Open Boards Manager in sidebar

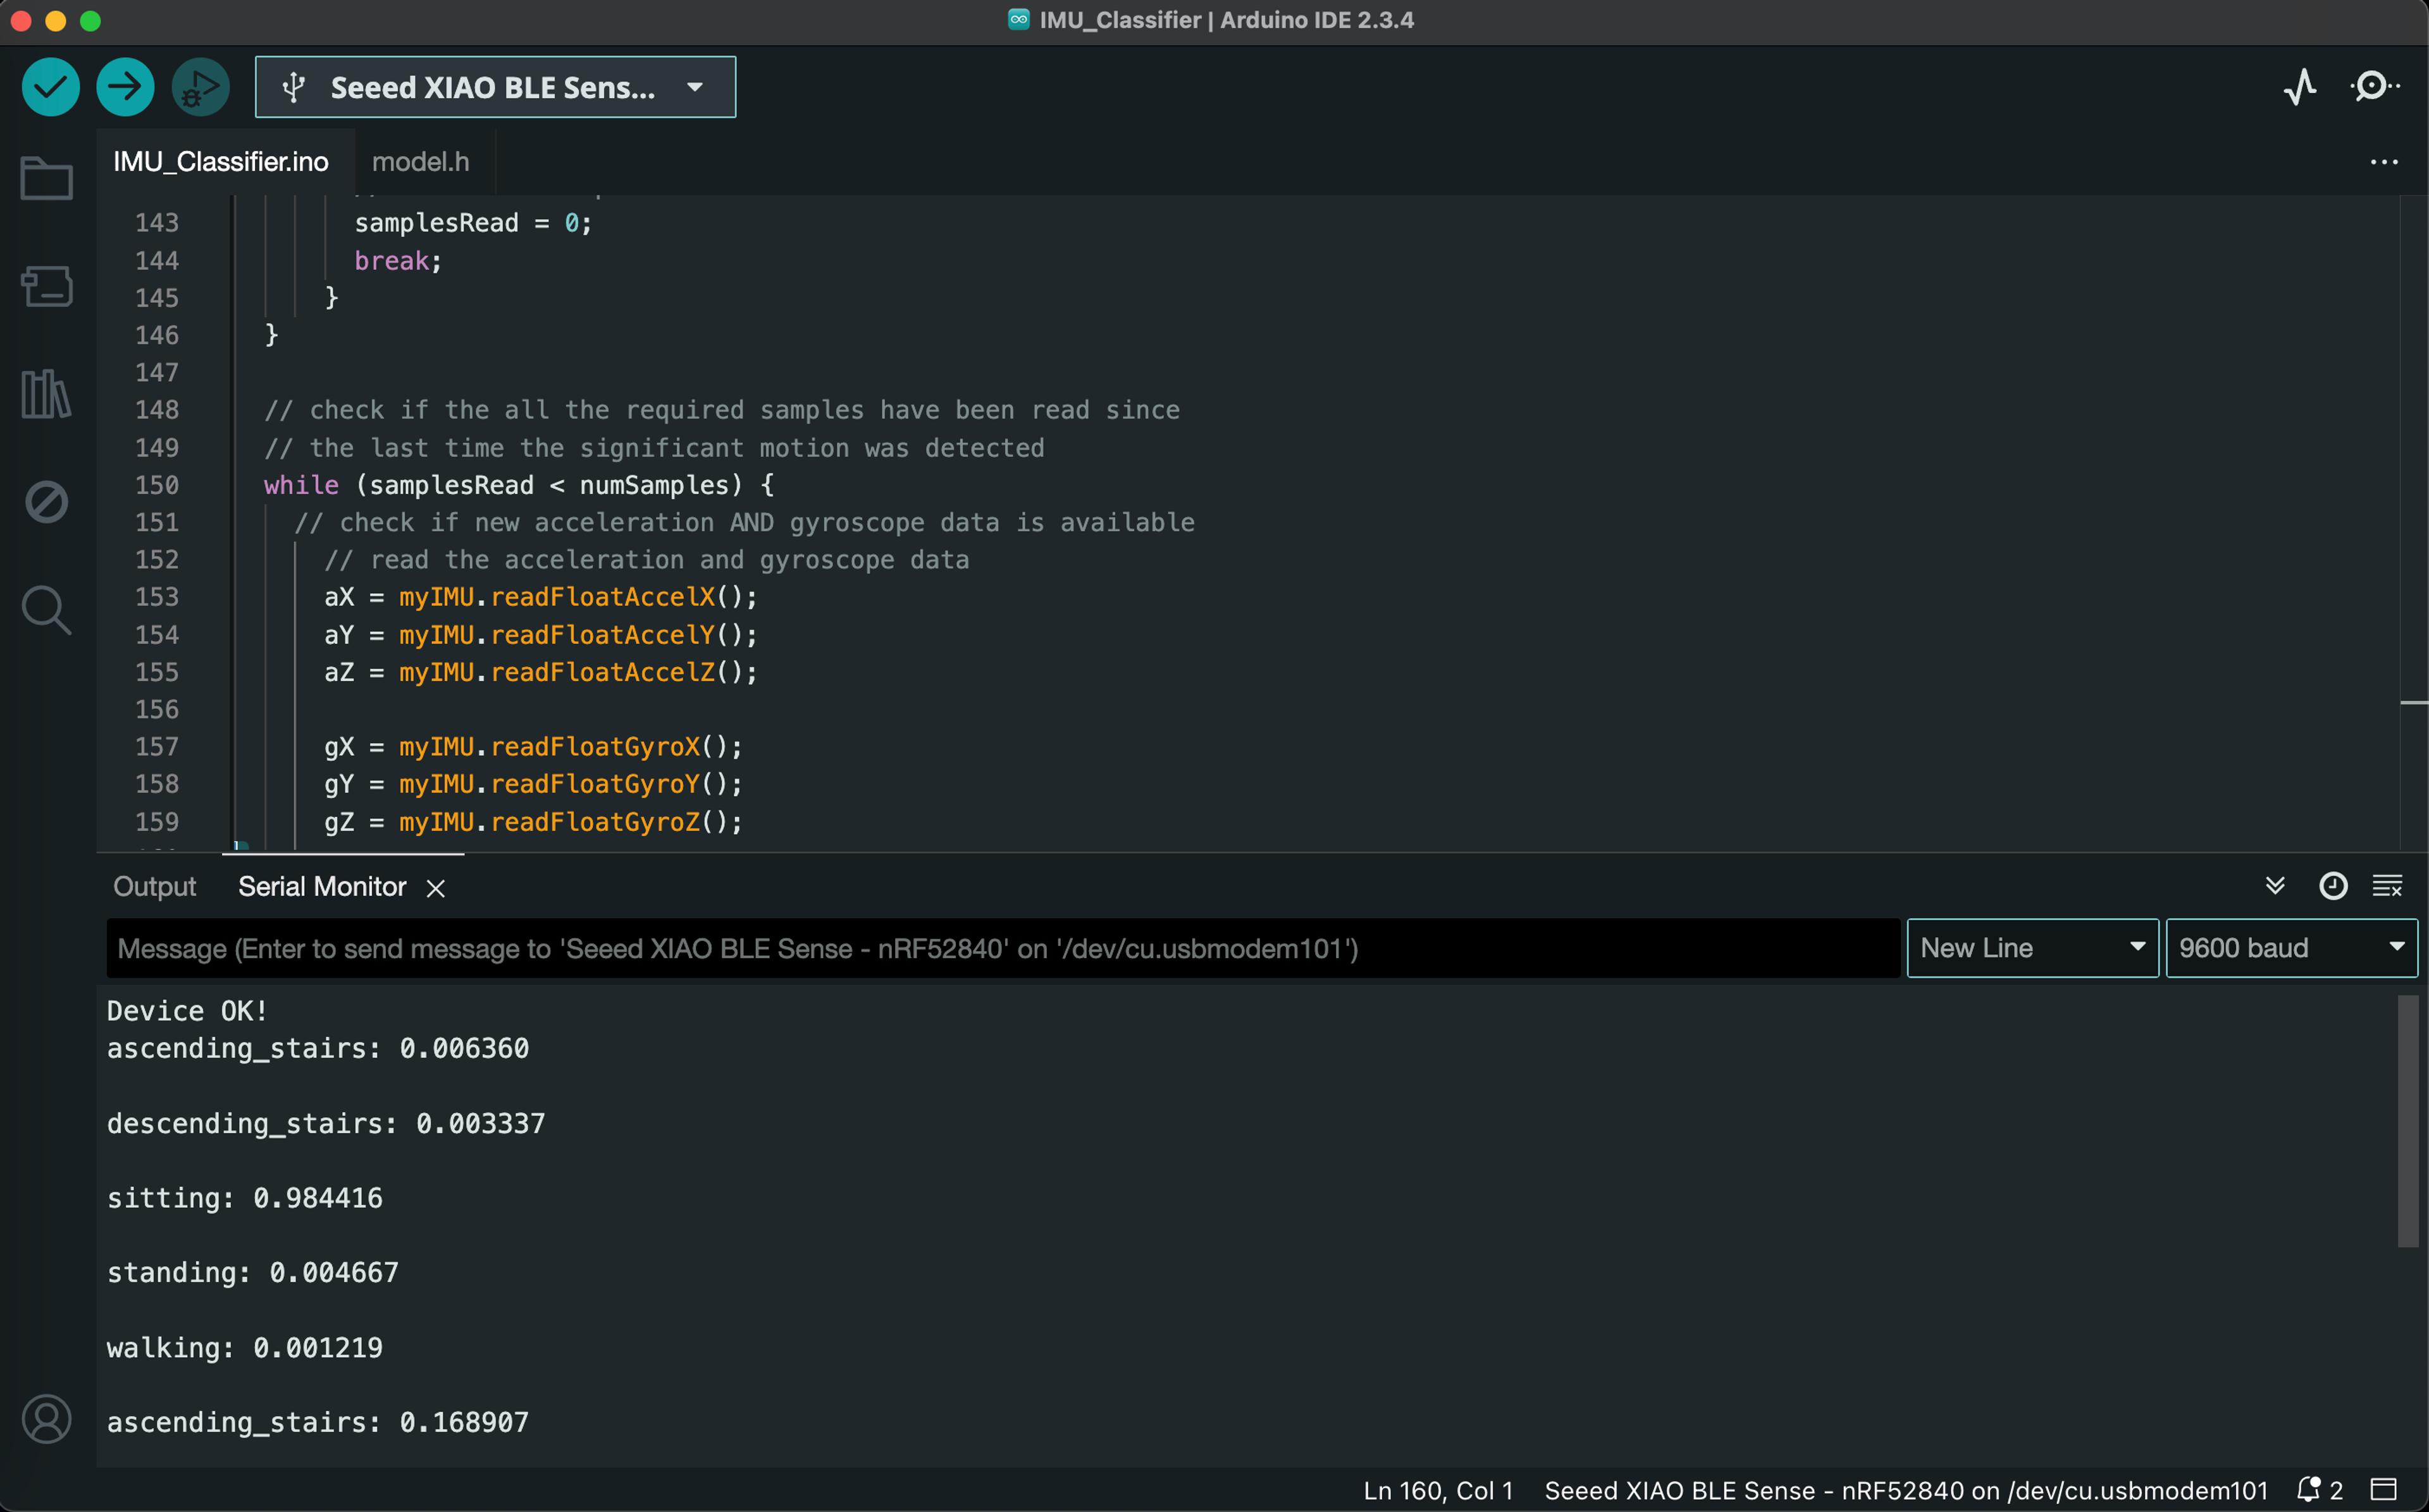pos(46,286)
